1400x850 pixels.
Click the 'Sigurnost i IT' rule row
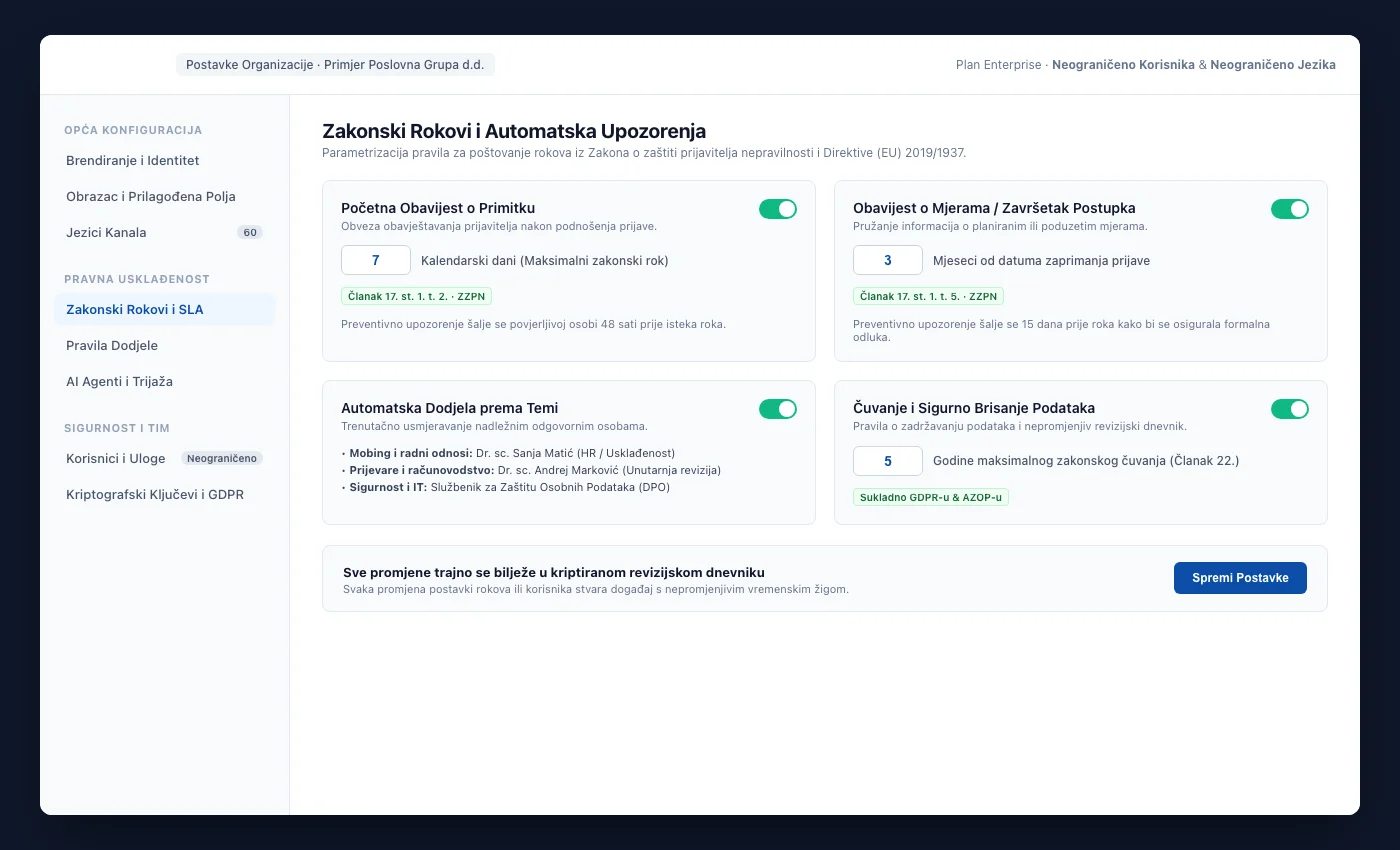[x=505, y=487]
